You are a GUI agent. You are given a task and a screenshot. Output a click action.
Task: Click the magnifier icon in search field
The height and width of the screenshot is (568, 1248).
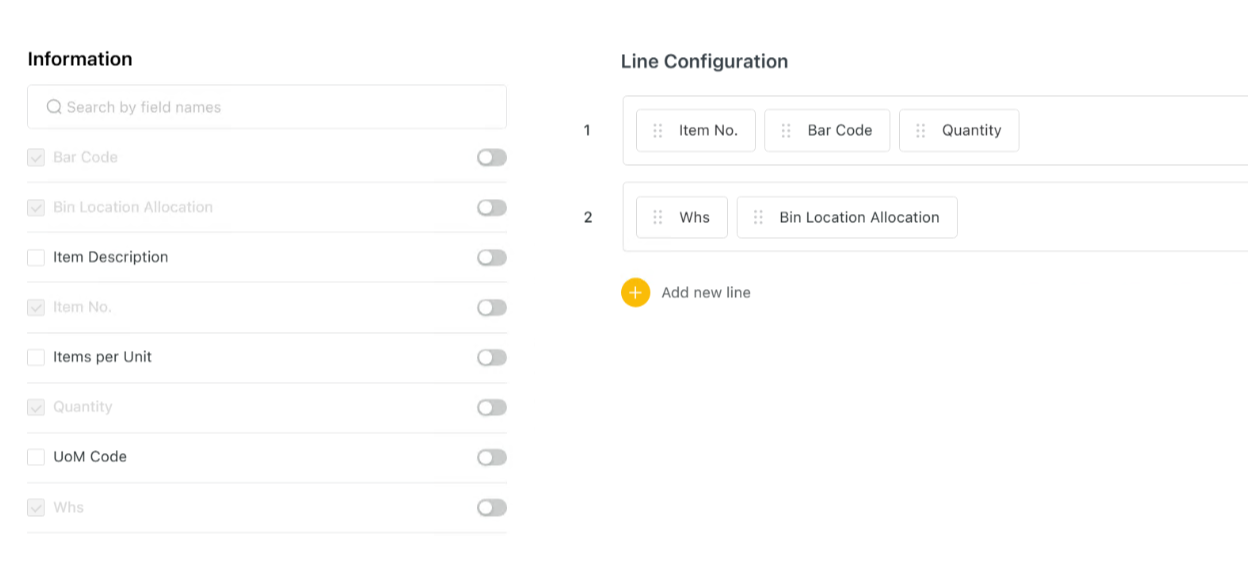(54, 107)
